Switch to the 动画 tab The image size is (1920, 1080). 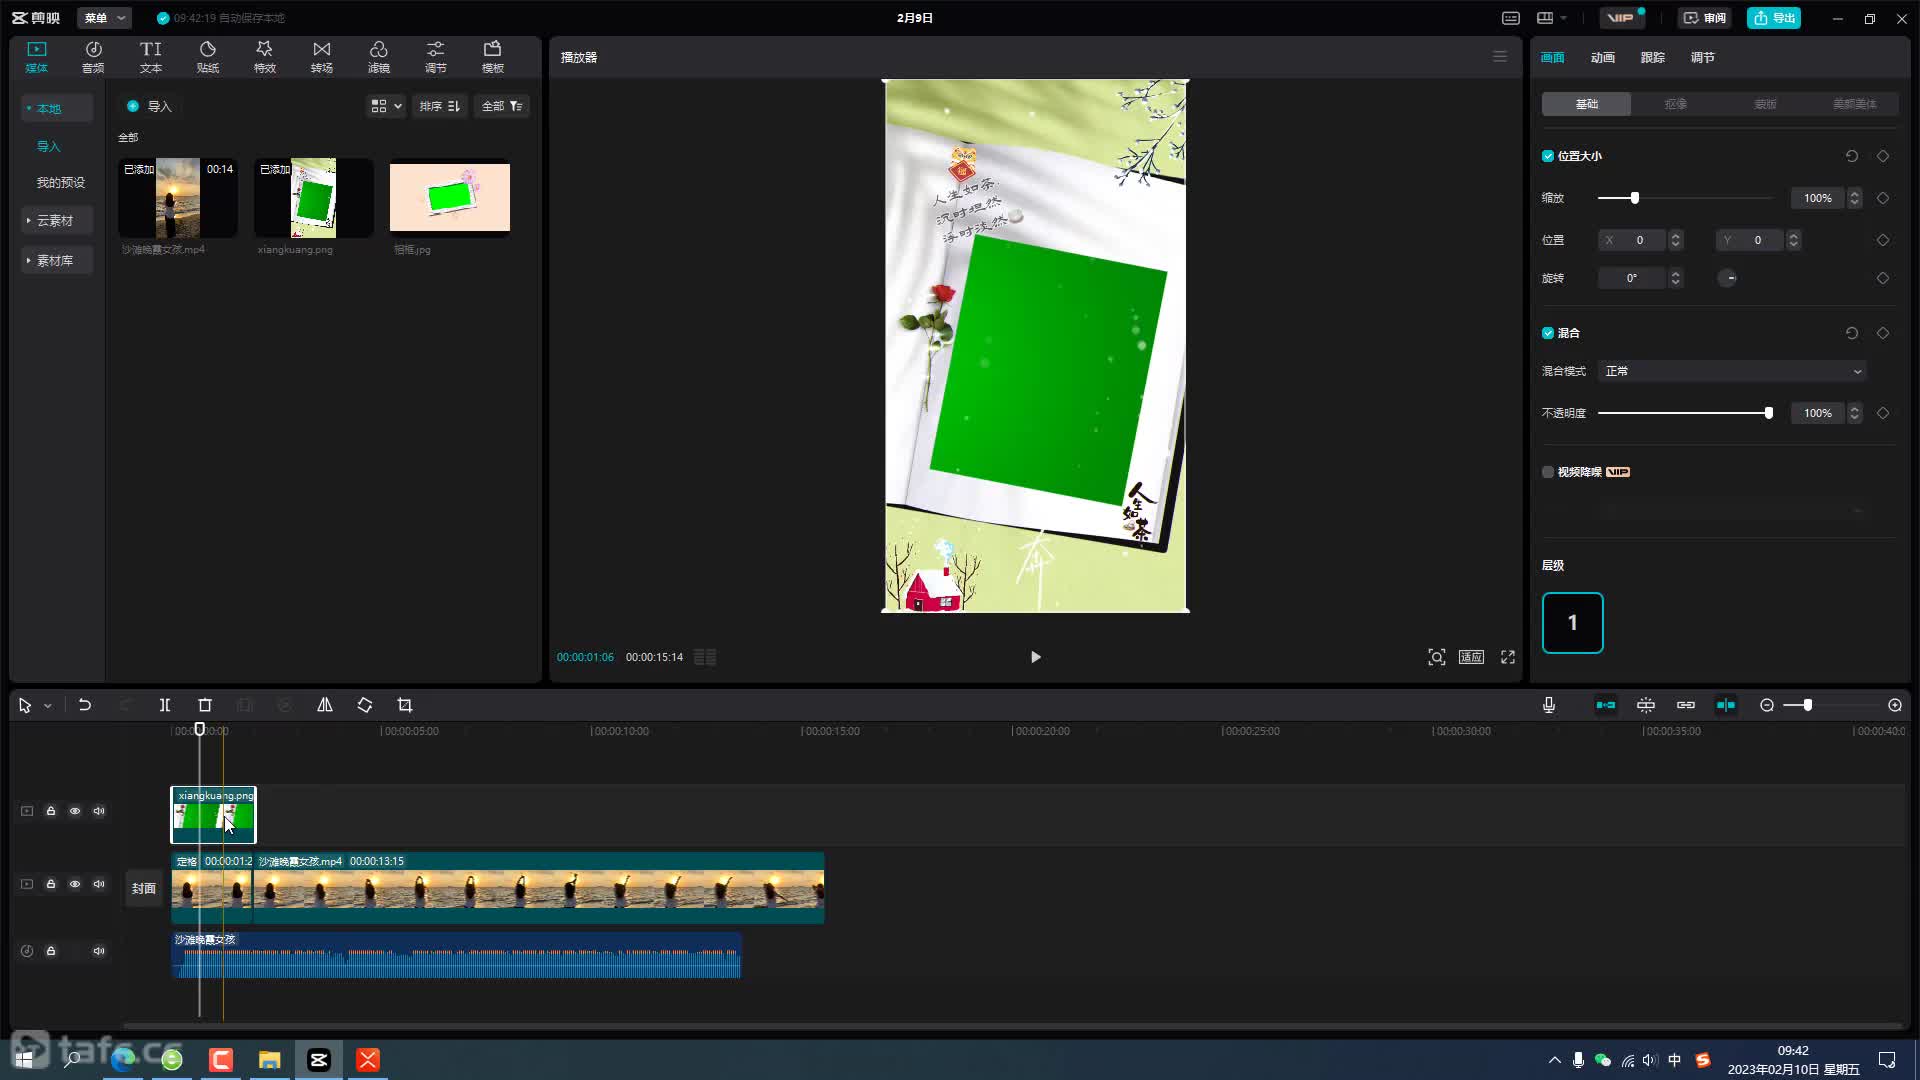click(x=1603, y=57)
